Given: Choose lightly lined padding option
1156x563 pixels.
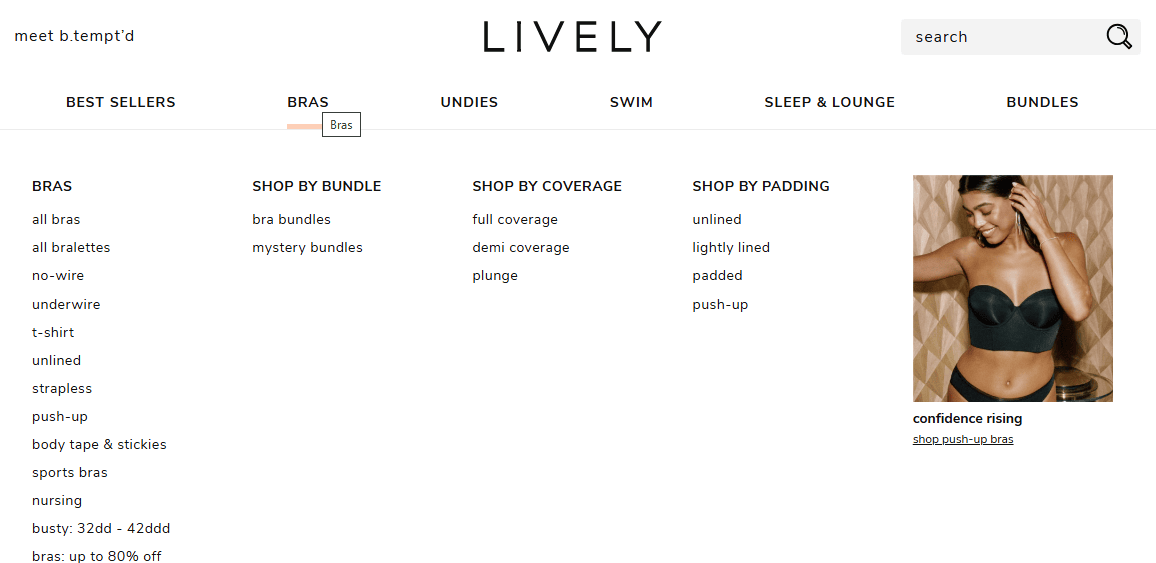Looking at the screenshot, I should coord(731,248).
